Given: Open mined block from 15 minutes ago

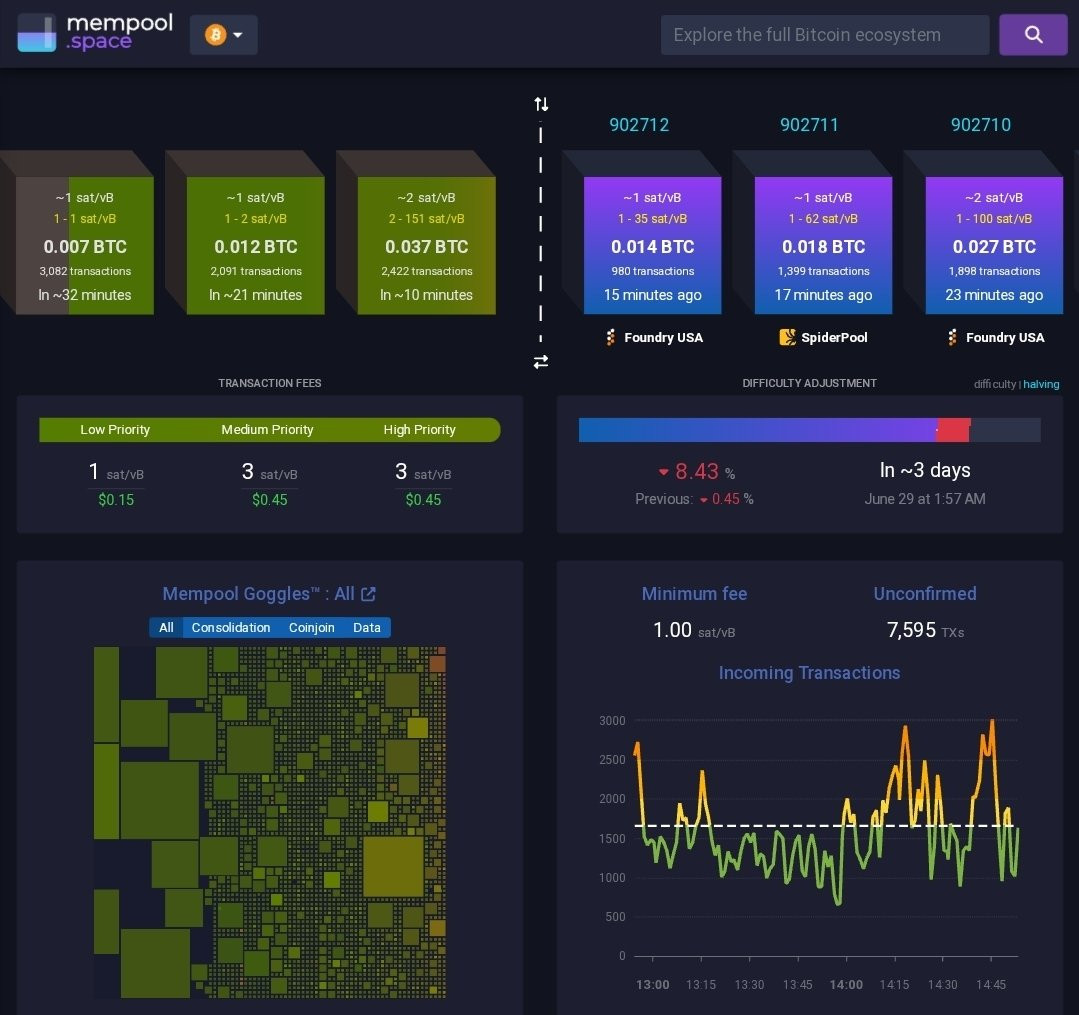Looking at the screenshot, I should pos(652,246).
